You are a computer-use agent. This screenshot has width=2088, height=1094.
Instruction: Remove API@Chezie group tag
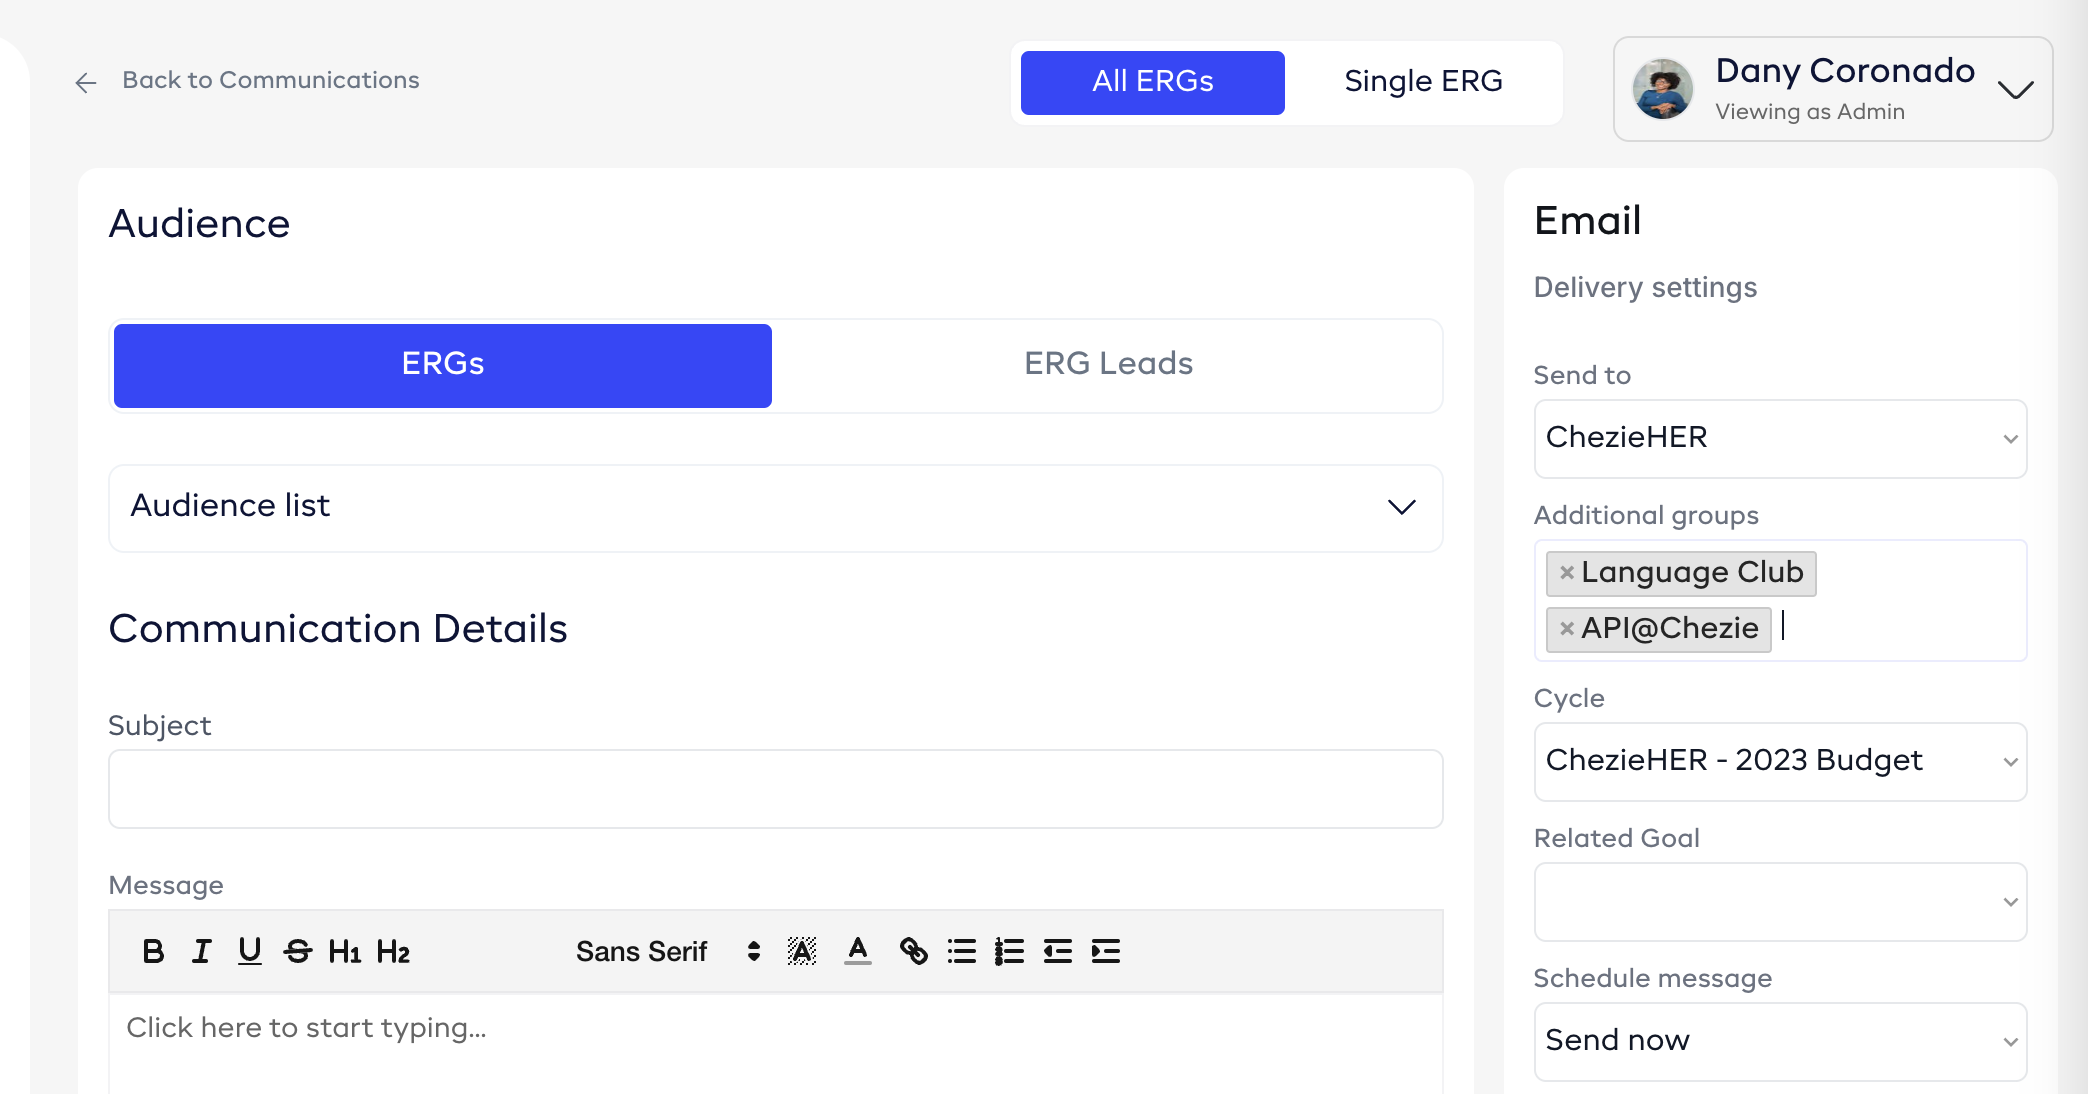click(1567, 629)
